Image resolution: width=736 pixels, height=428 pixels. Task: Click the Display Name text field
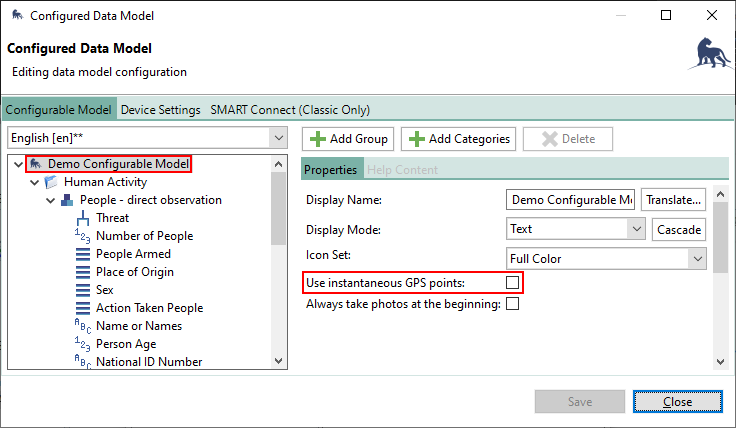[x=570, y=199]
